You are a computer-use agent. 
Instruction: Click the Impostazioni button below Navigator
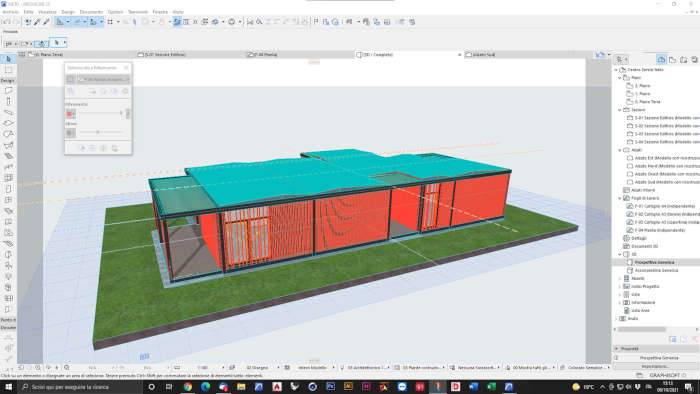tap(655, 366)
